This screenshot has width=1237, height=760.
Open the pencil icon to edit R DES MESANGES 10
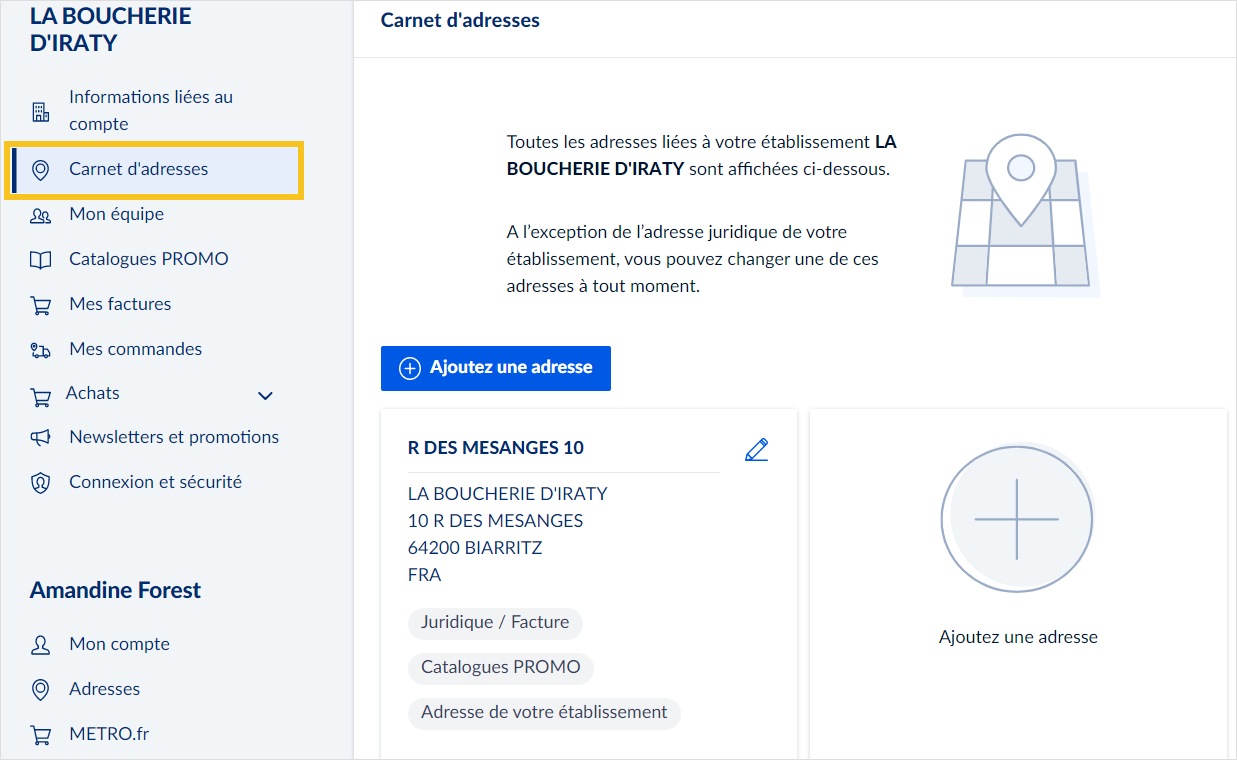click(757, 449)
